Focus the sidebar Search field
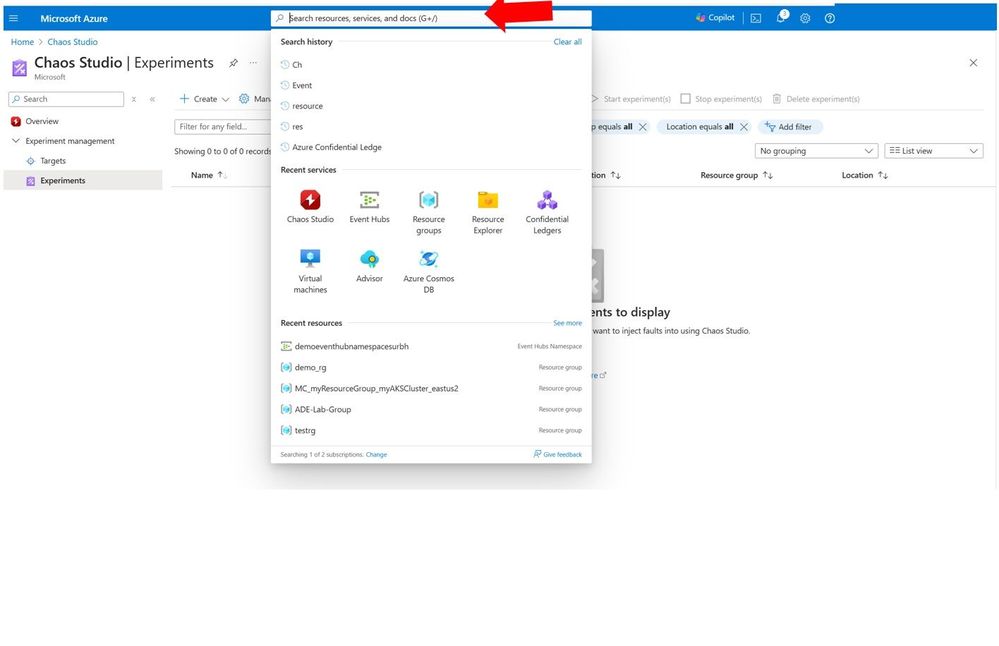The height and width of the screenshot is (646, 999). pyautogui.click(x=66, y=99)
